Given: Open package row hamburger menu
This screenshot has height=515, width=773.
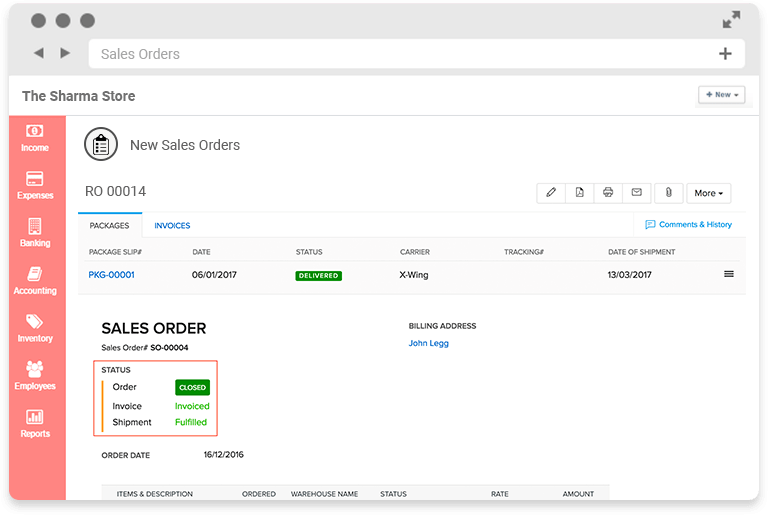Looking at the screenshot, I should click(728, 274).
